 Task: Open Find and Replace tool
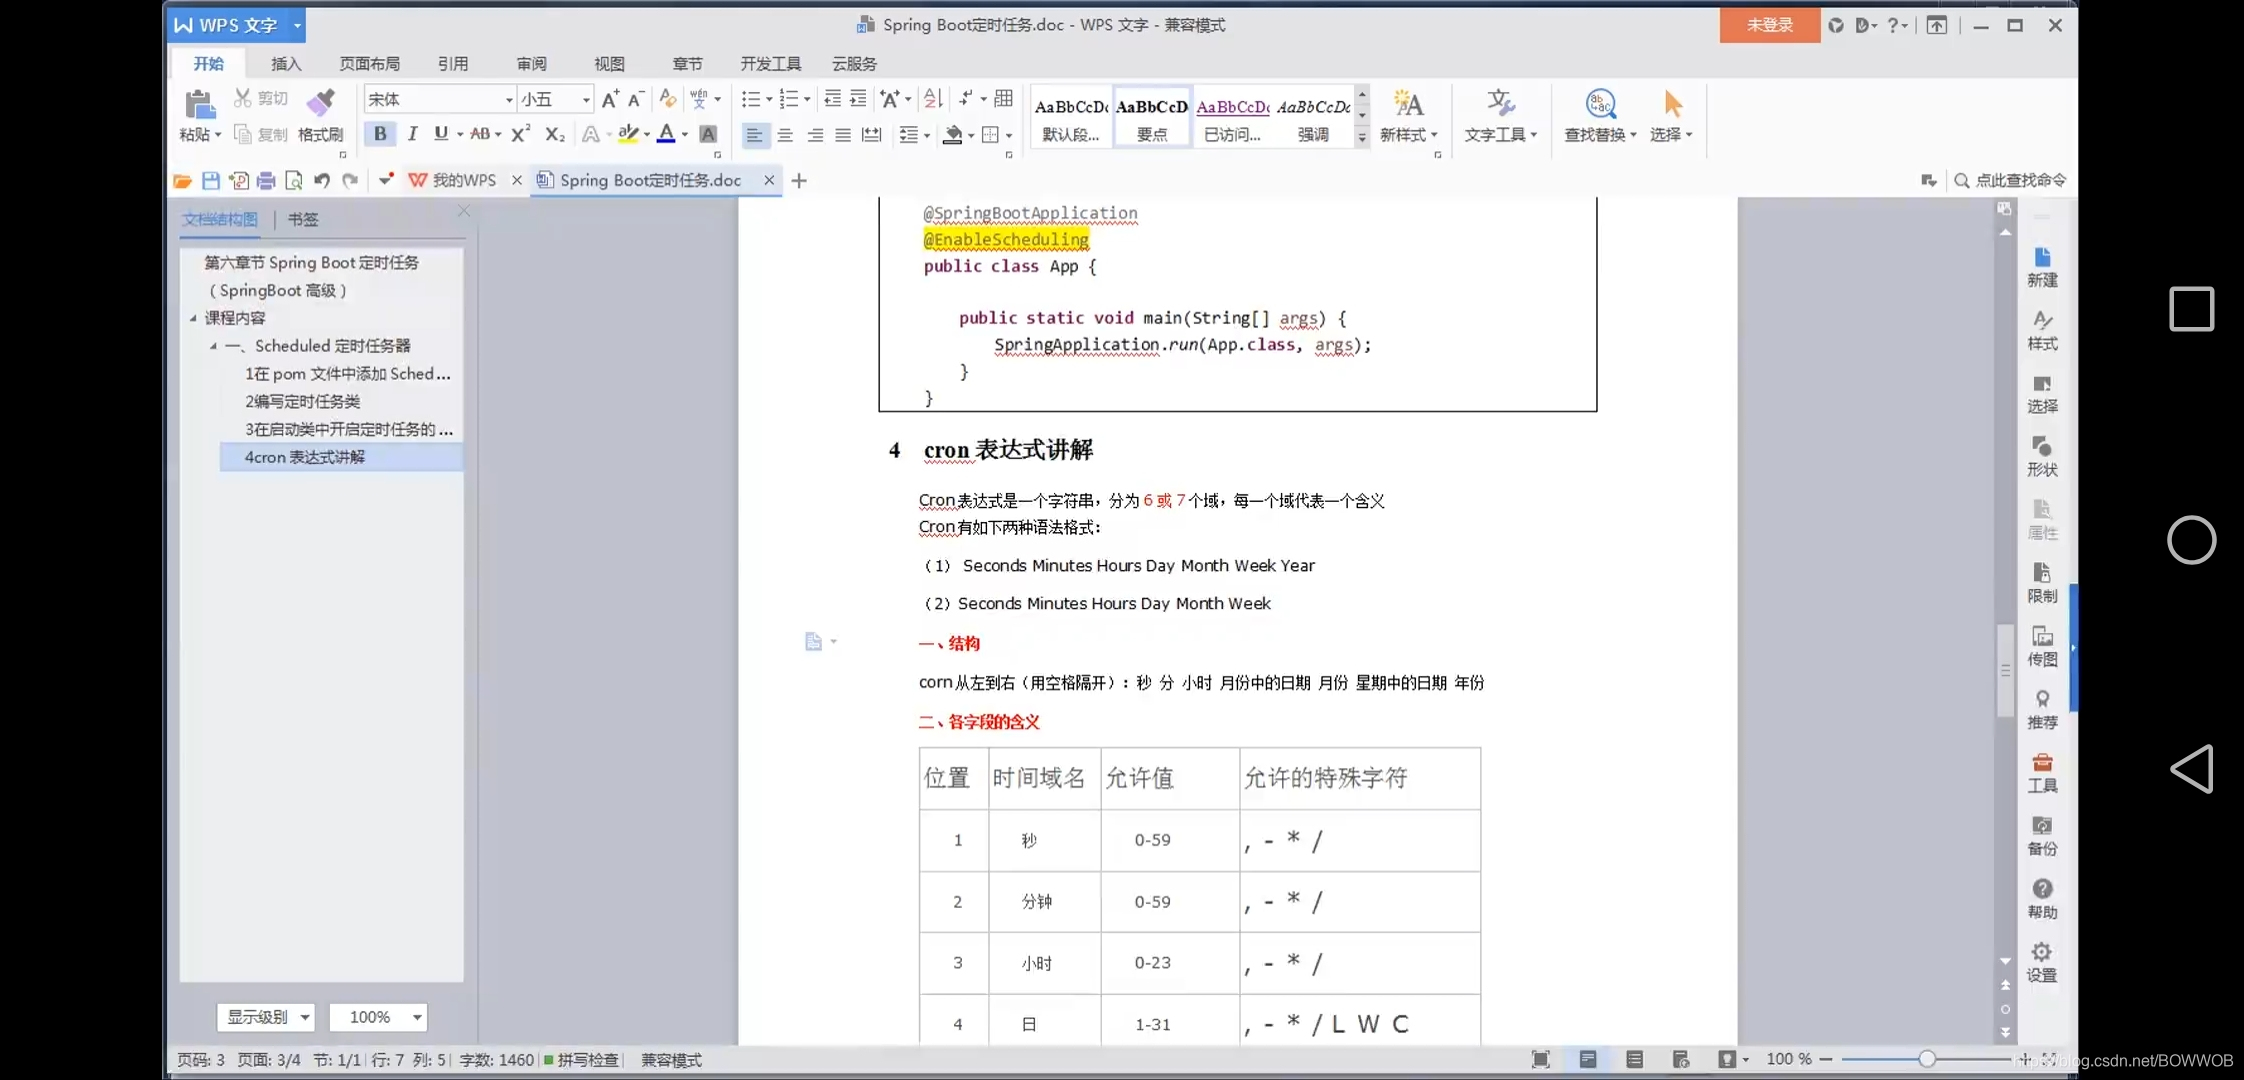(1600, 116)
